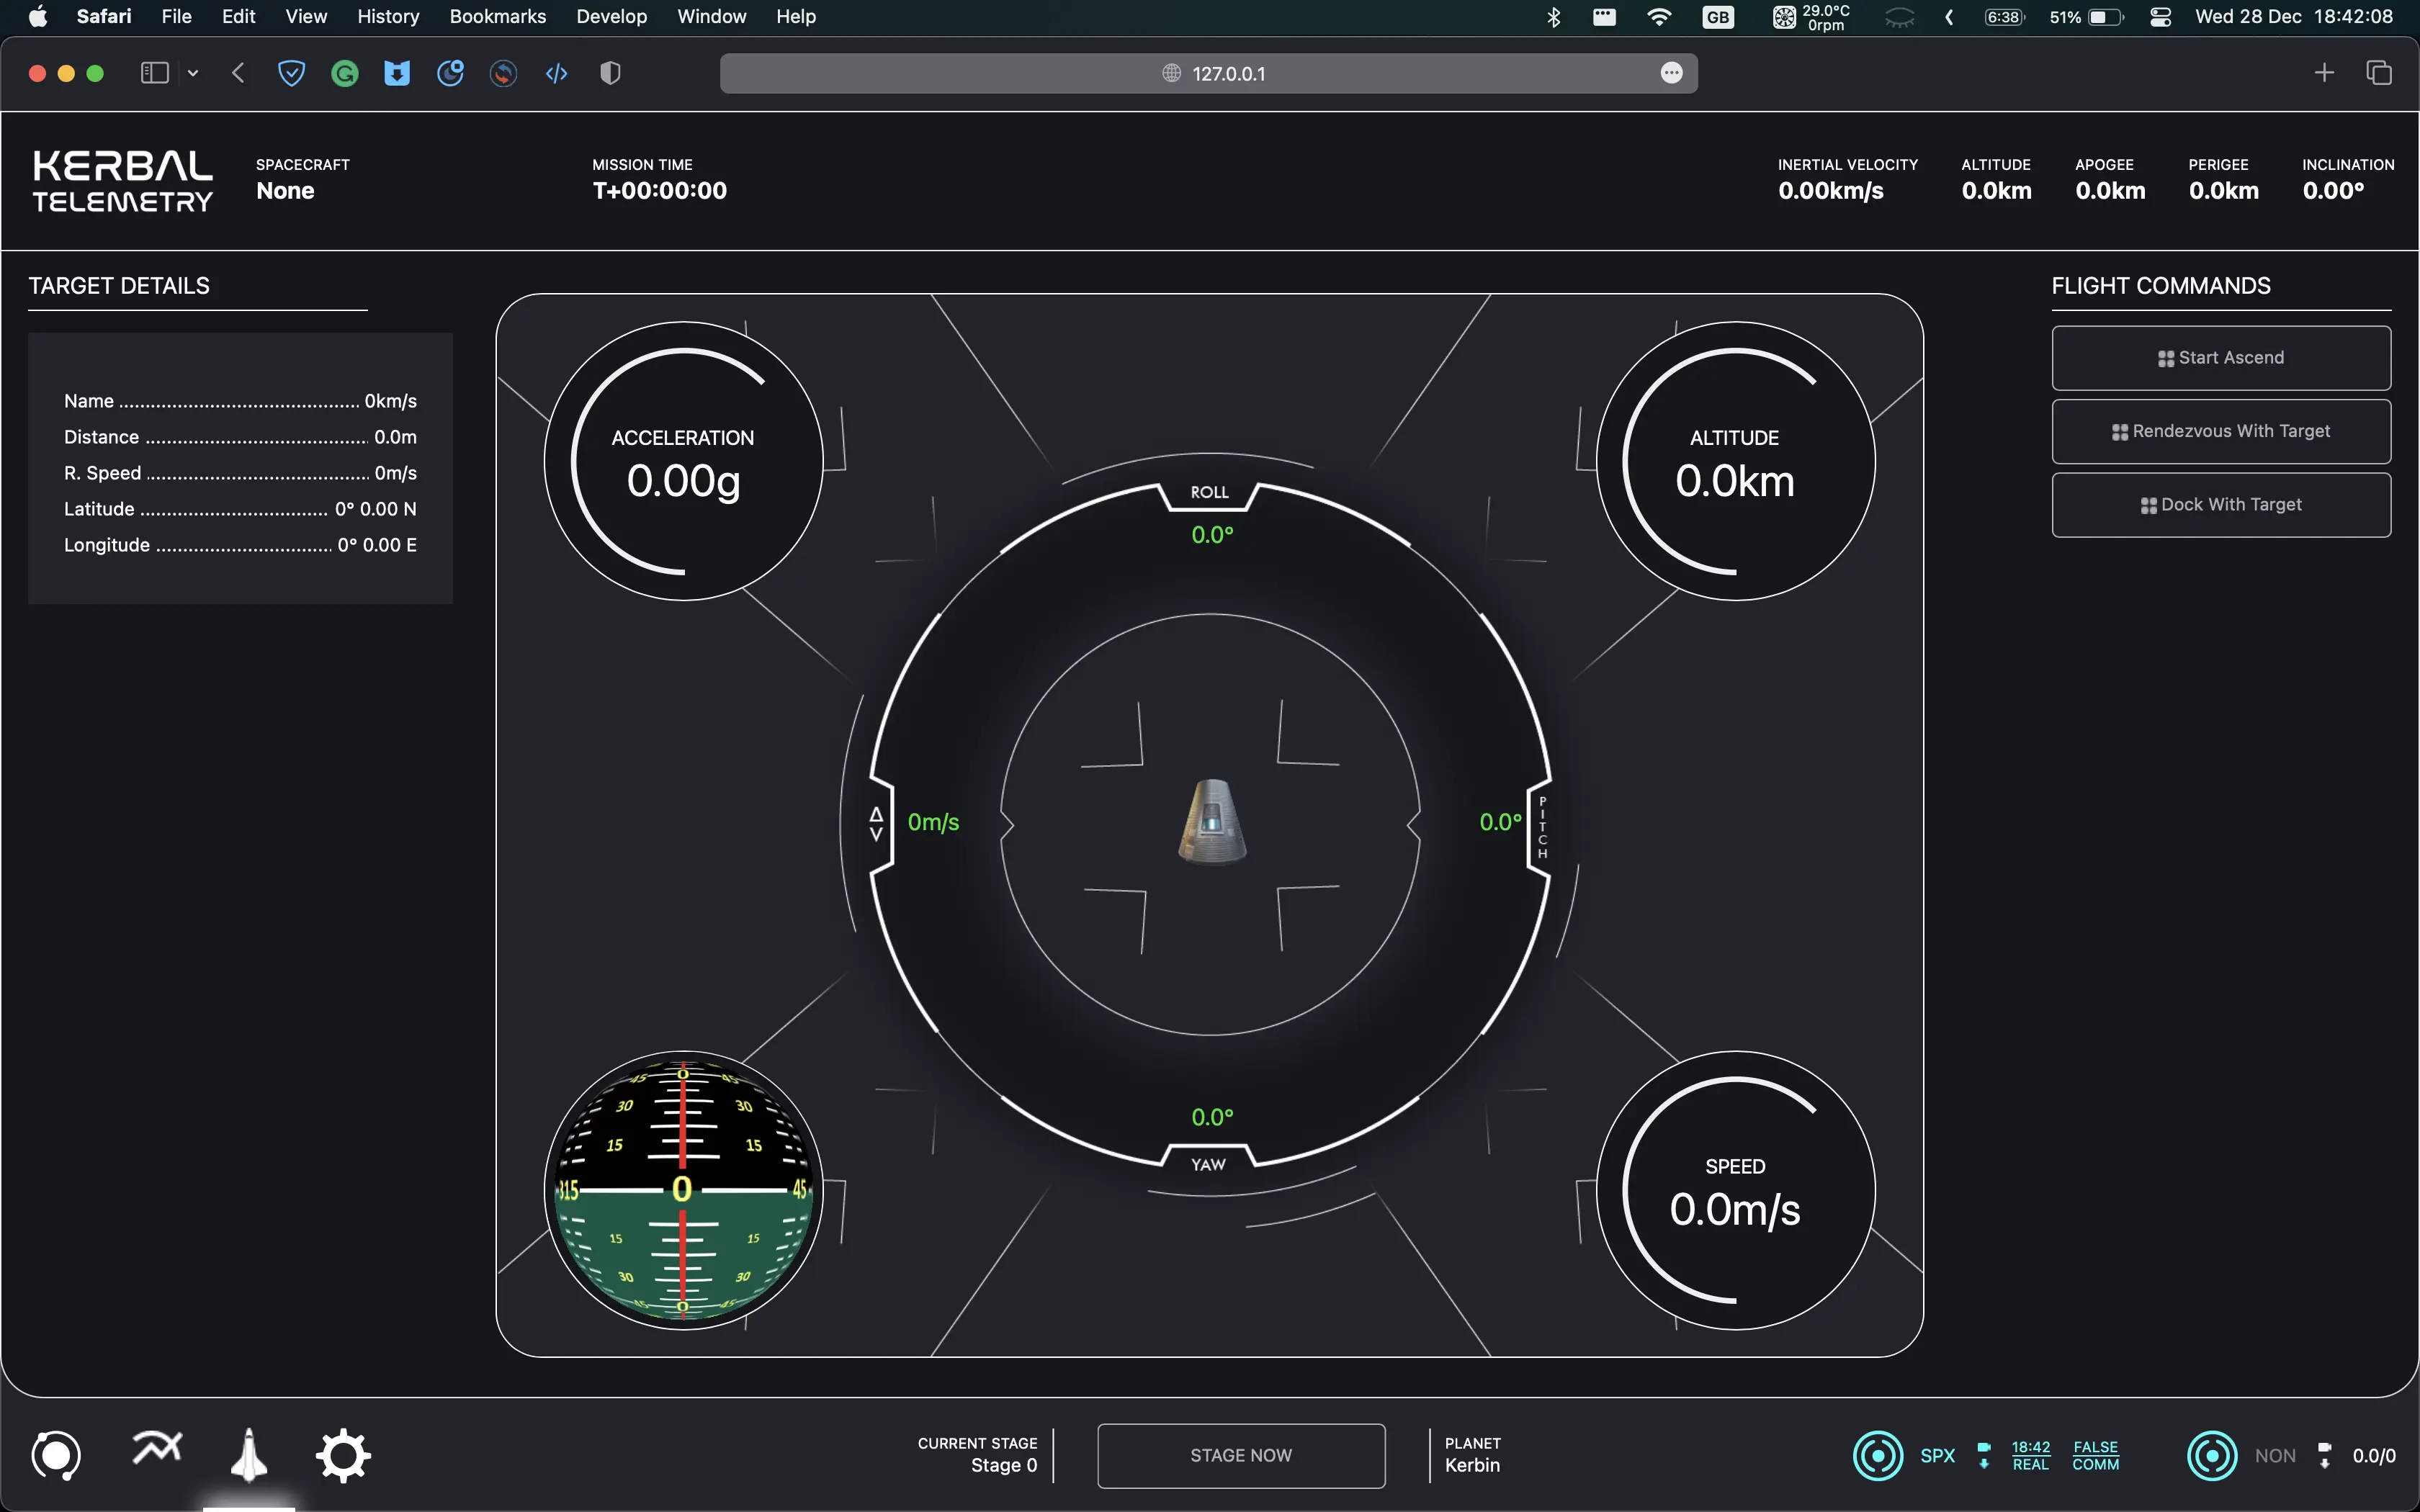Image resolution: width=2420 pixels, height=1512 pixels.
Task: Click the mission time T+00:00:00
Action: [660, 191]
